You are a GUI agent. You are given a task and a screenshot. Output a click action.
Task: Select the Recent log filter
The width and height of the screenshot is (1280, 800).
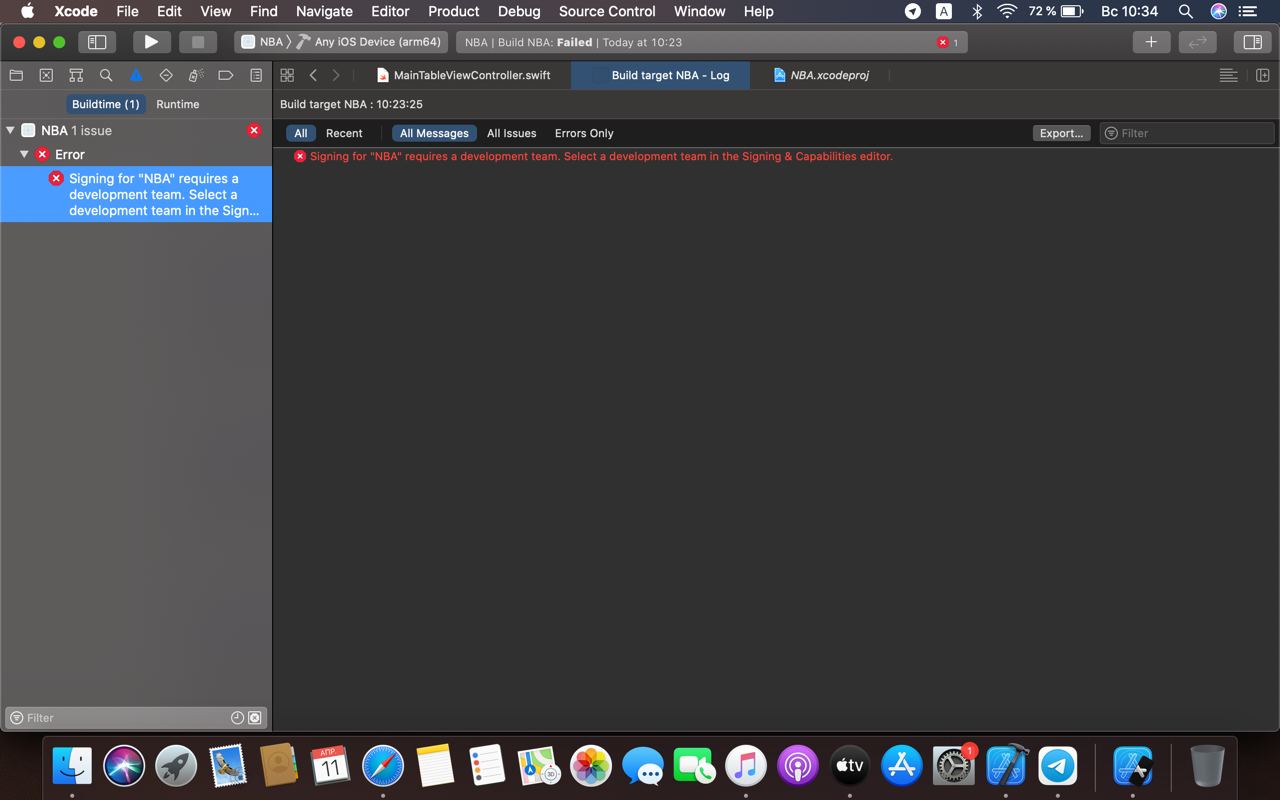[x=344, y=133]
